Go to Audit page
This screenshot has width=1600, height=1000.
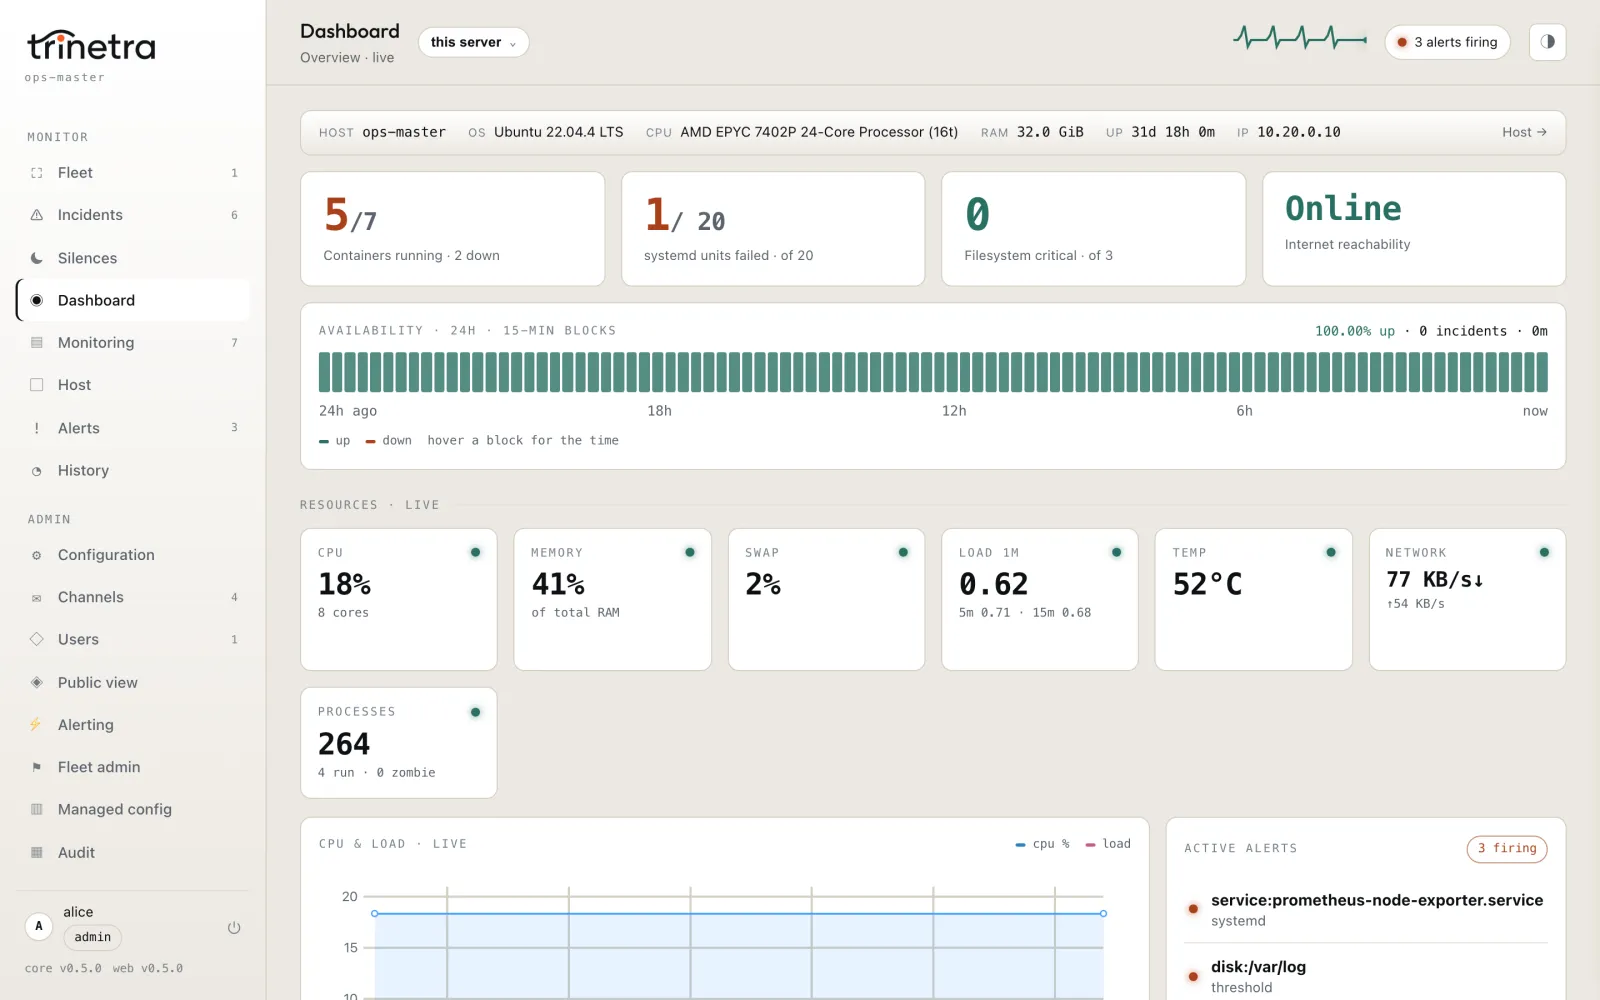(133, 852)
